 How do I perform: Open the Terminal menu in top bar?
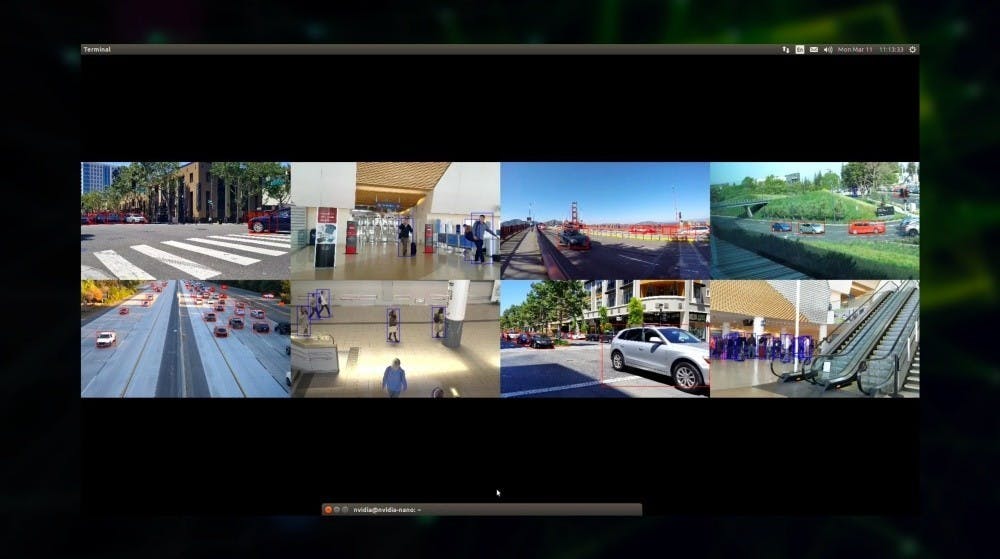click(97, 49)
